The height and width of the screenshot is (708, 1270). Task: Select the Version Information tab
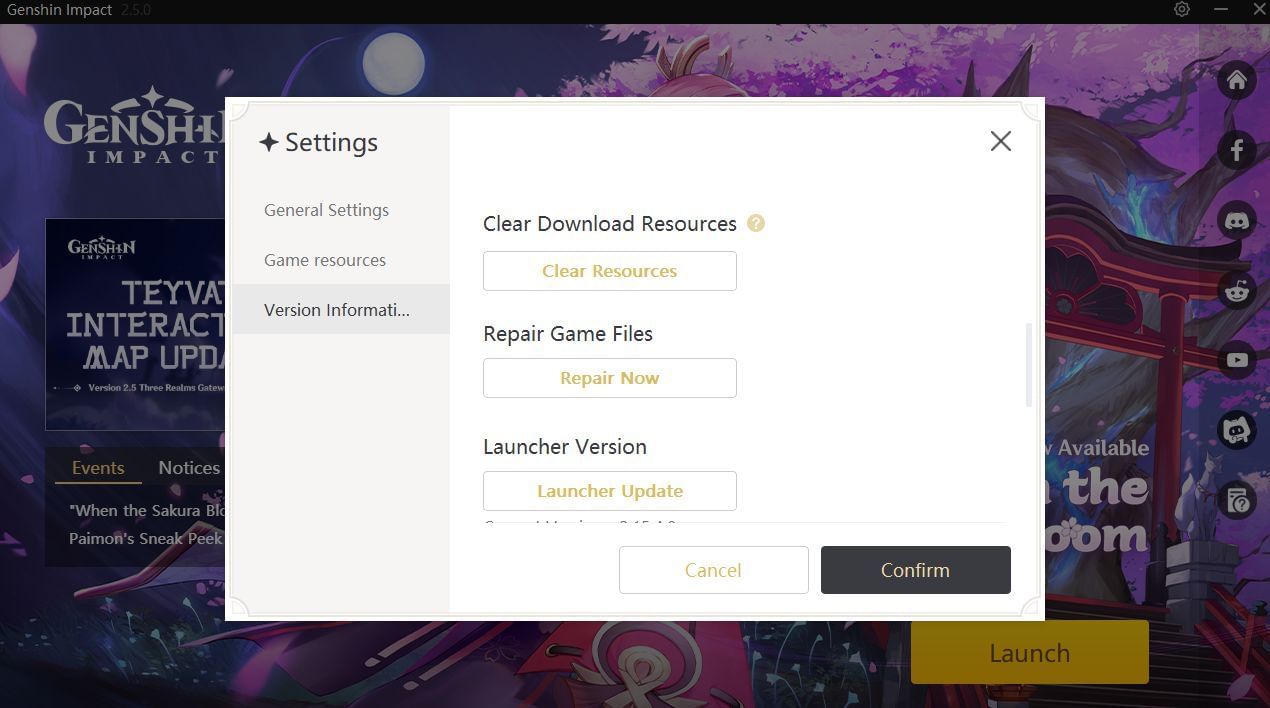(x=337, y=310)
